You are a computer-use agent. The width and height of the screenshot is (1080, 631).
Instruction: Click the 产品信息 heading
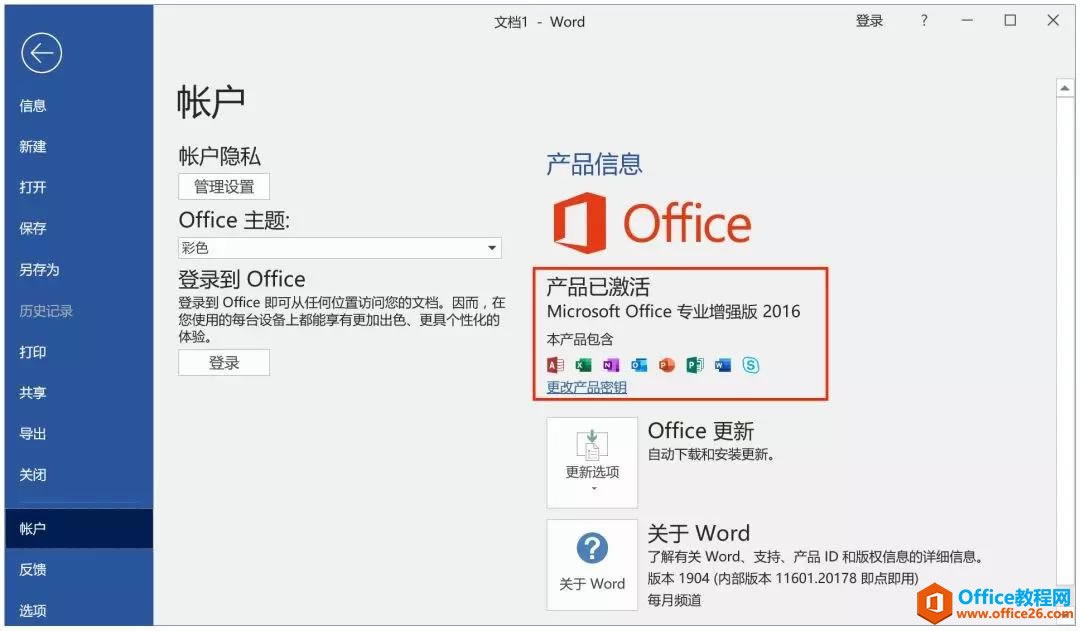pyautogui.click(x=594, y=165)
